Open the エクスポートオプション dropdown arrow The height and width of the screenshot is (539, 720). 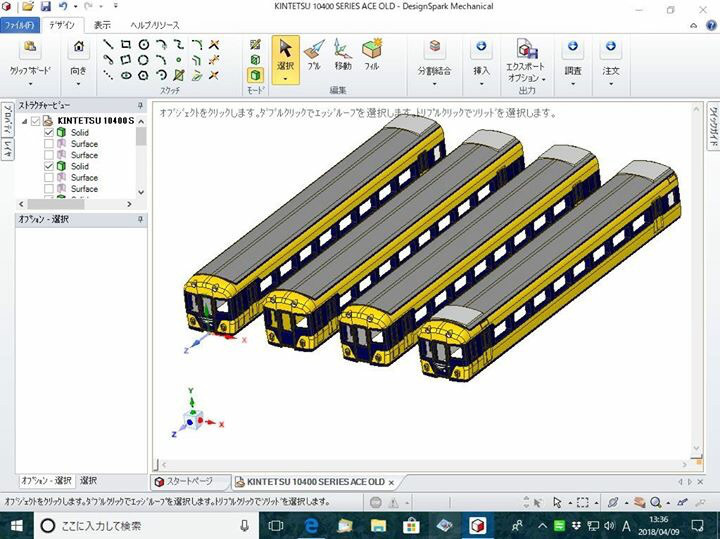click(544, 79)
